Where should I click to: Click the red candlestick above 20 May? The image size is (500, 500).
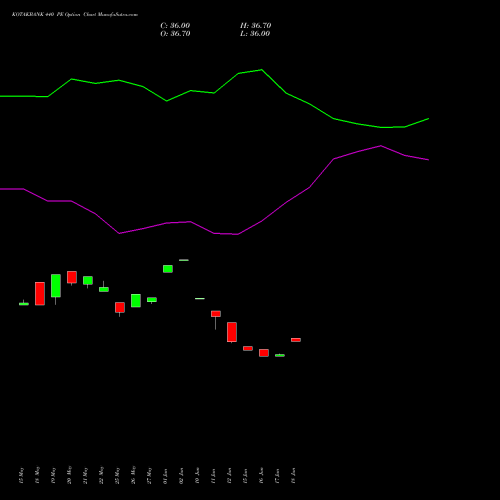pos(72,277)
